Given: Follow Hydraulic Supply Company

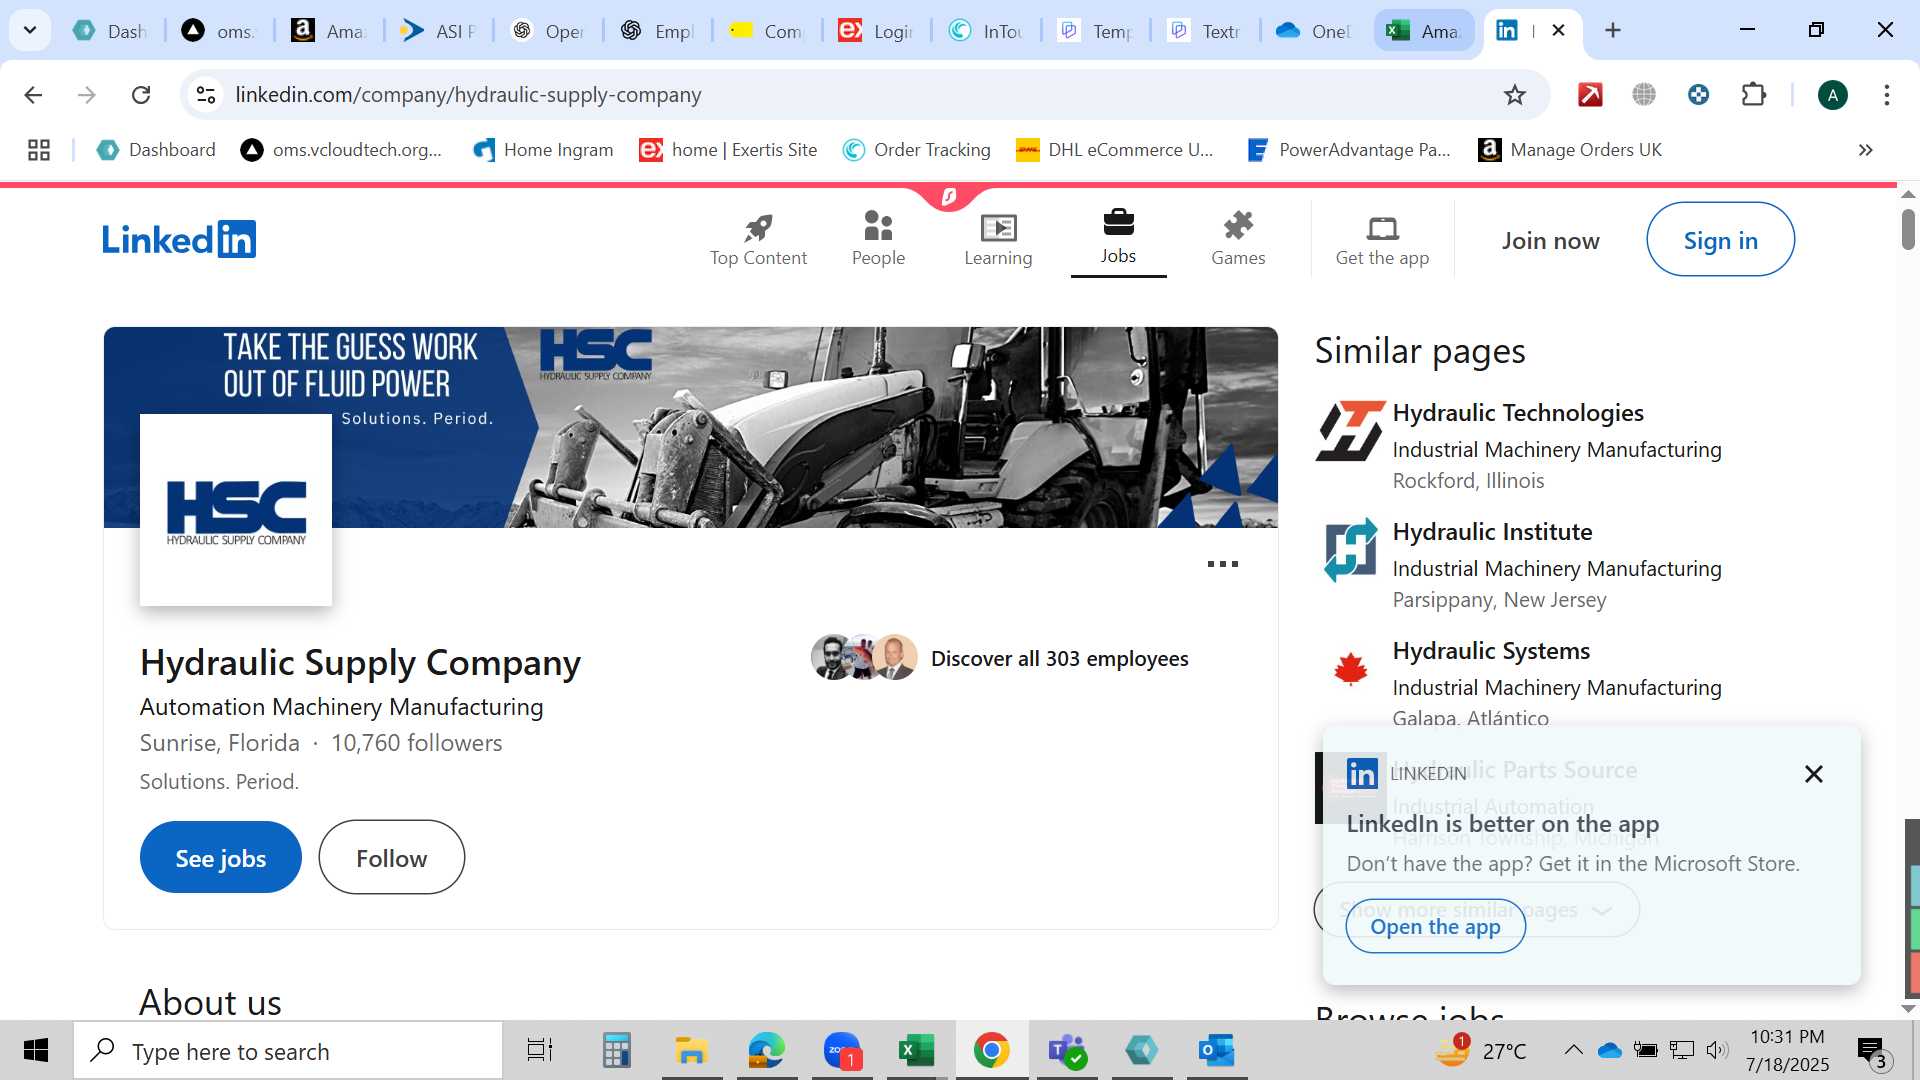Looking at the screenshot, I should [x=391, y=858].
